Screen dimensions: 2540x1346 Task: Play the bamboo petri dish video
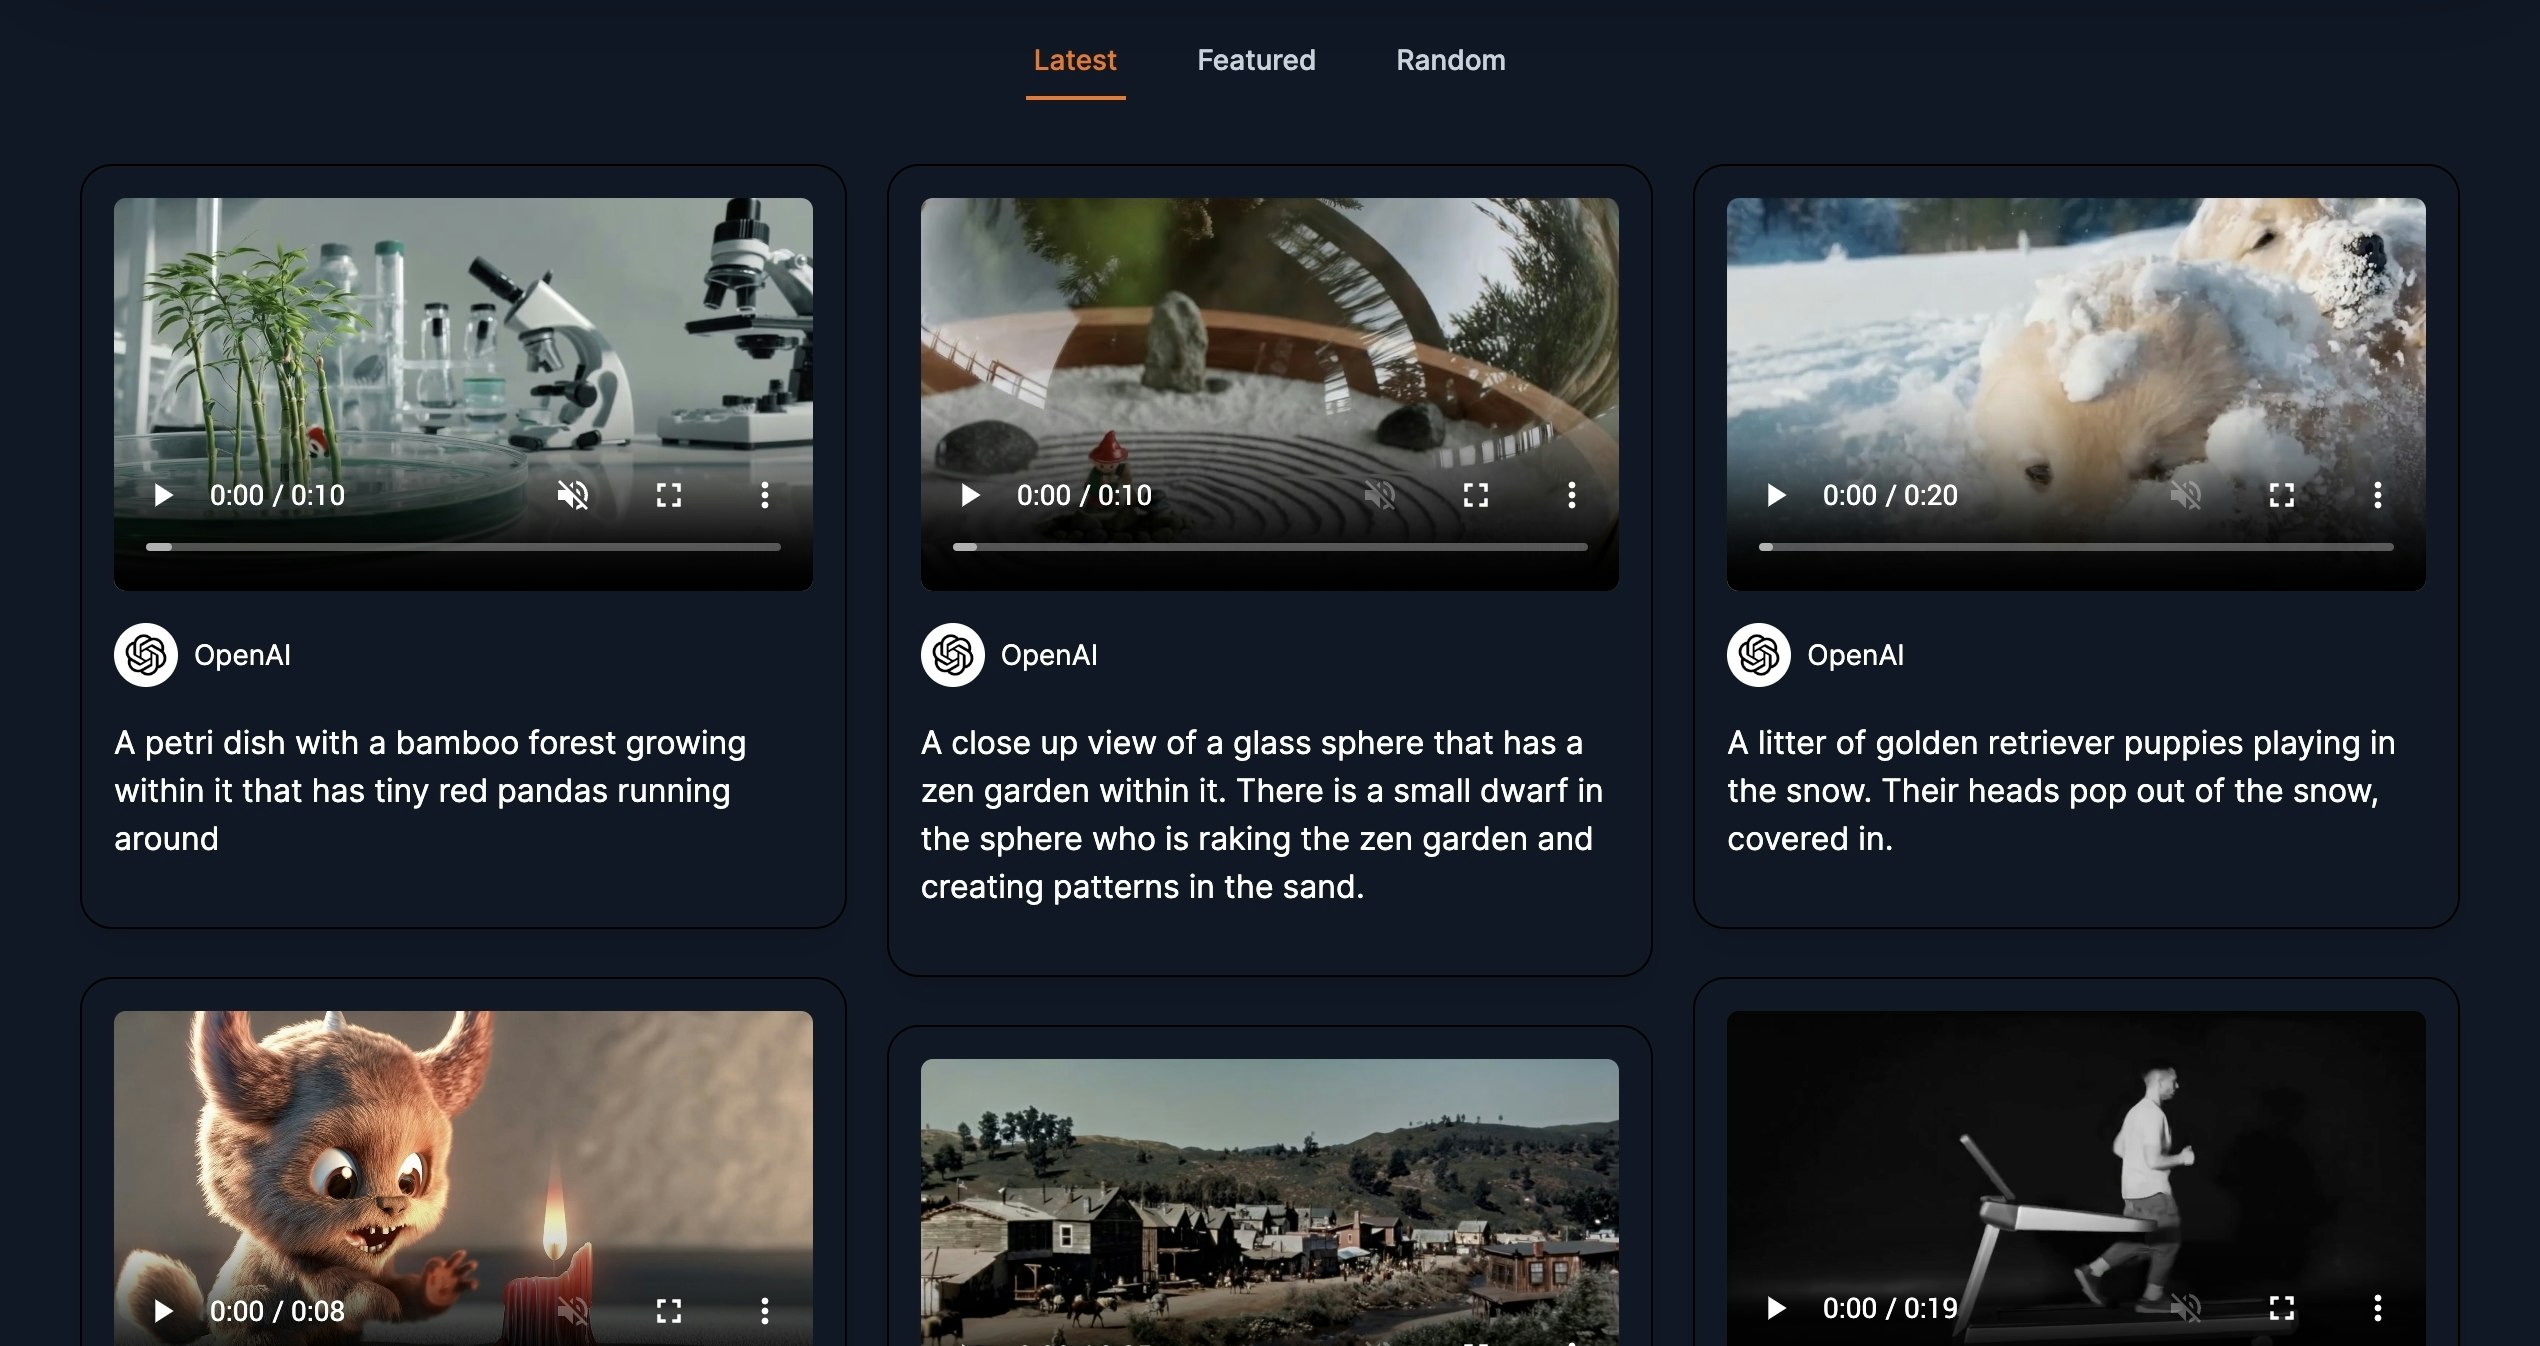[x=164, y=495]
